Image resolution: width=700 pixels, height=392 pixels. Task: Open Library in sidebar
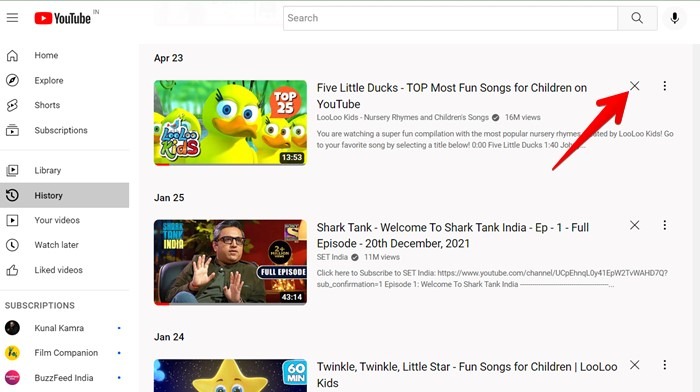click(65, 170)
